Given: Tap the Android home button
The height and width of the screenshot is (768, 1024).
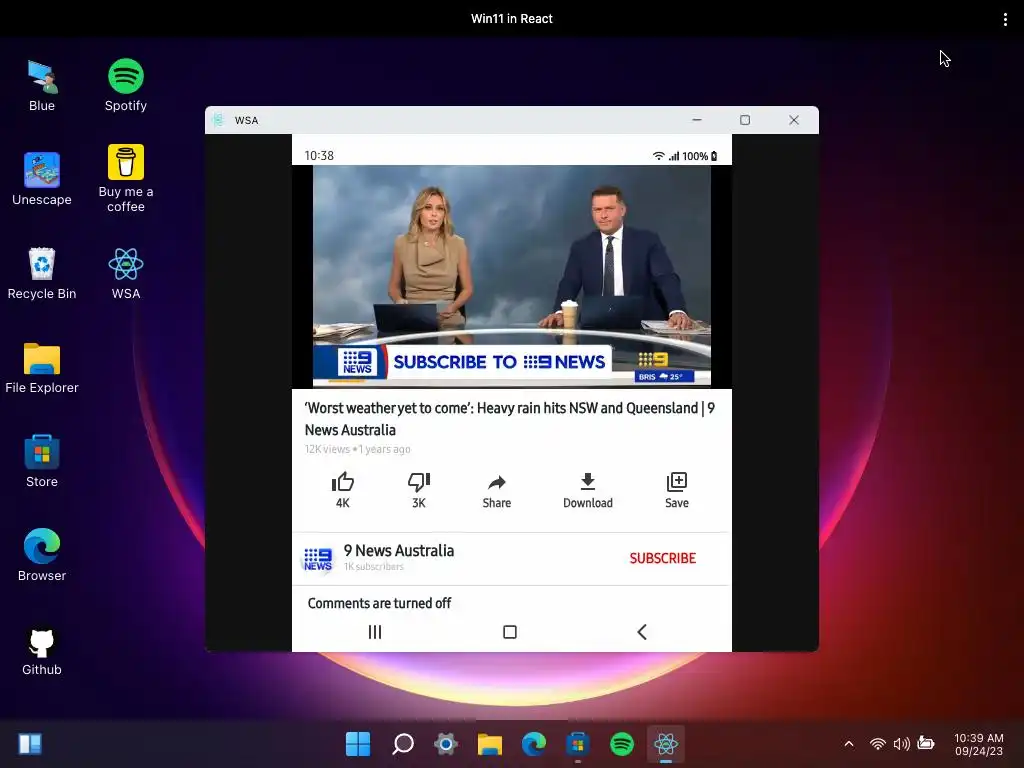Looking at the screenshot, I should [510, 632].
